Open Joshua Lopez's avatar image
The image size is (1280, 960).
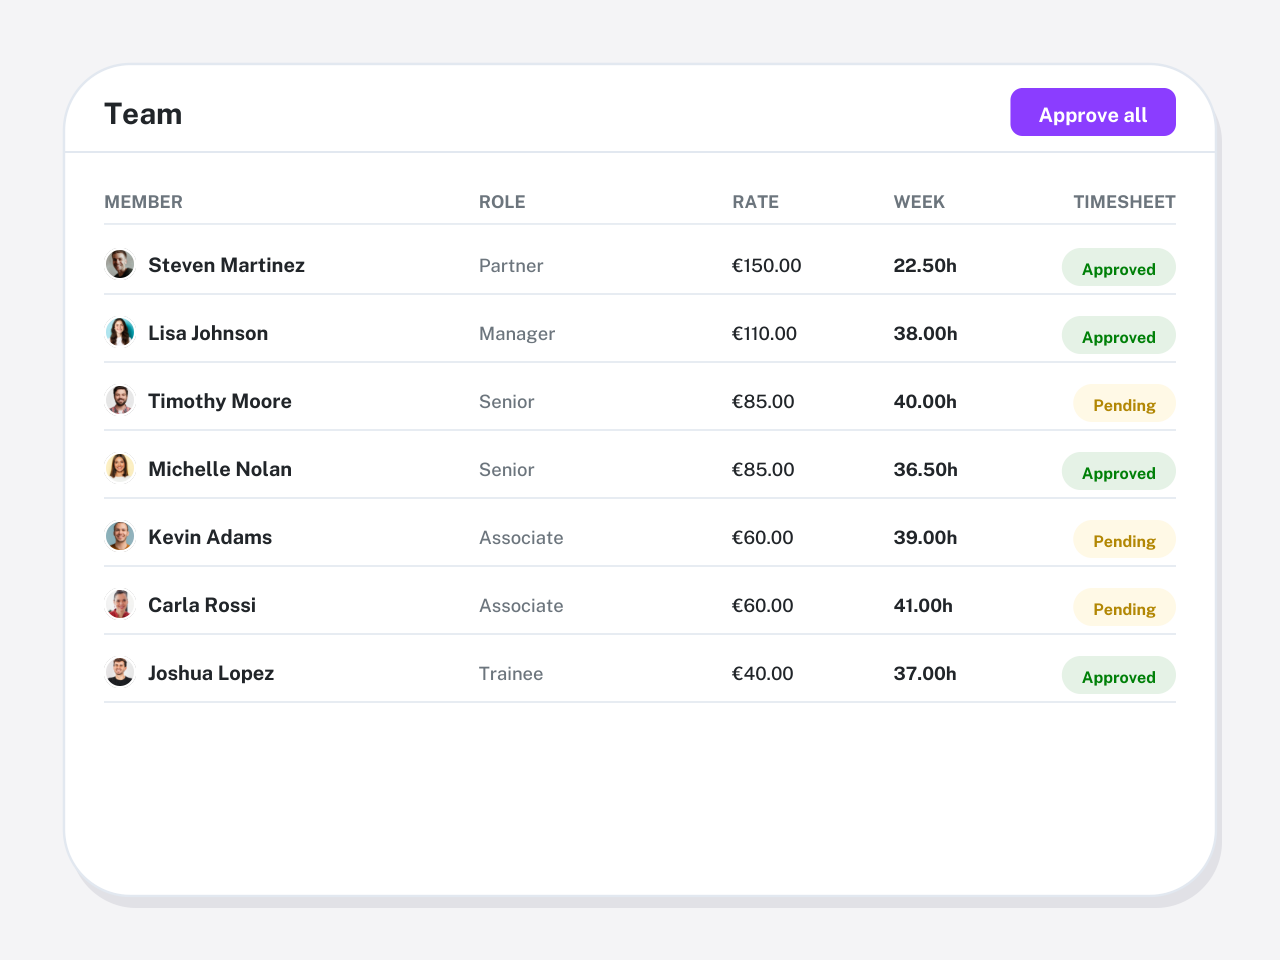tap(120, 672)
